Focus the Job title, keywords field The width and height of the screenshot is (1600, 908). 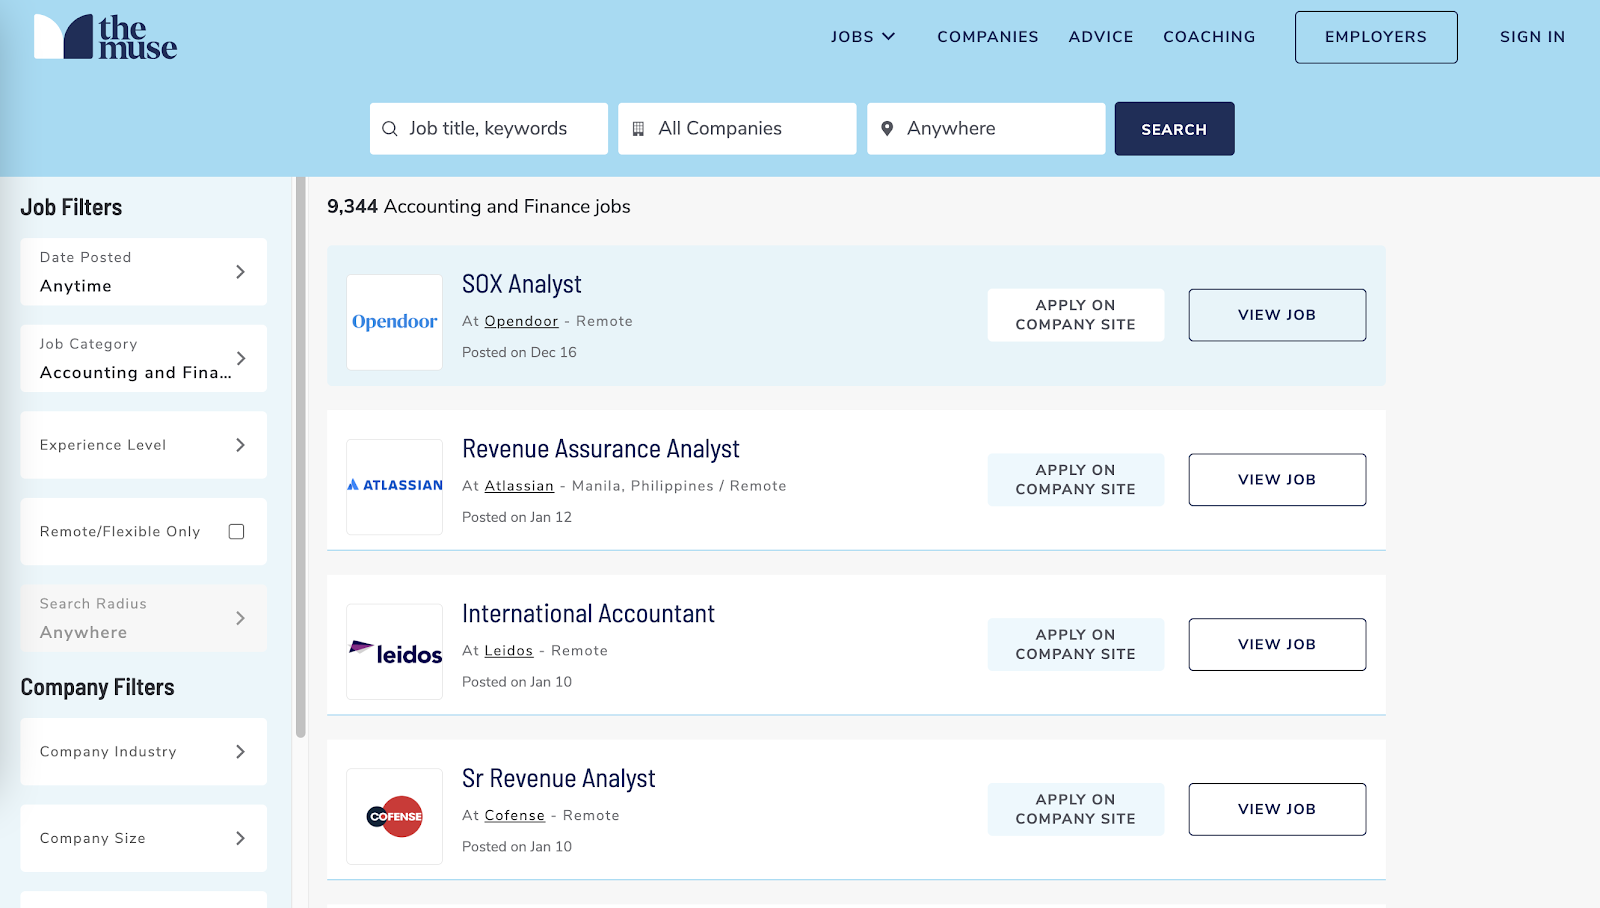point(489,129)
